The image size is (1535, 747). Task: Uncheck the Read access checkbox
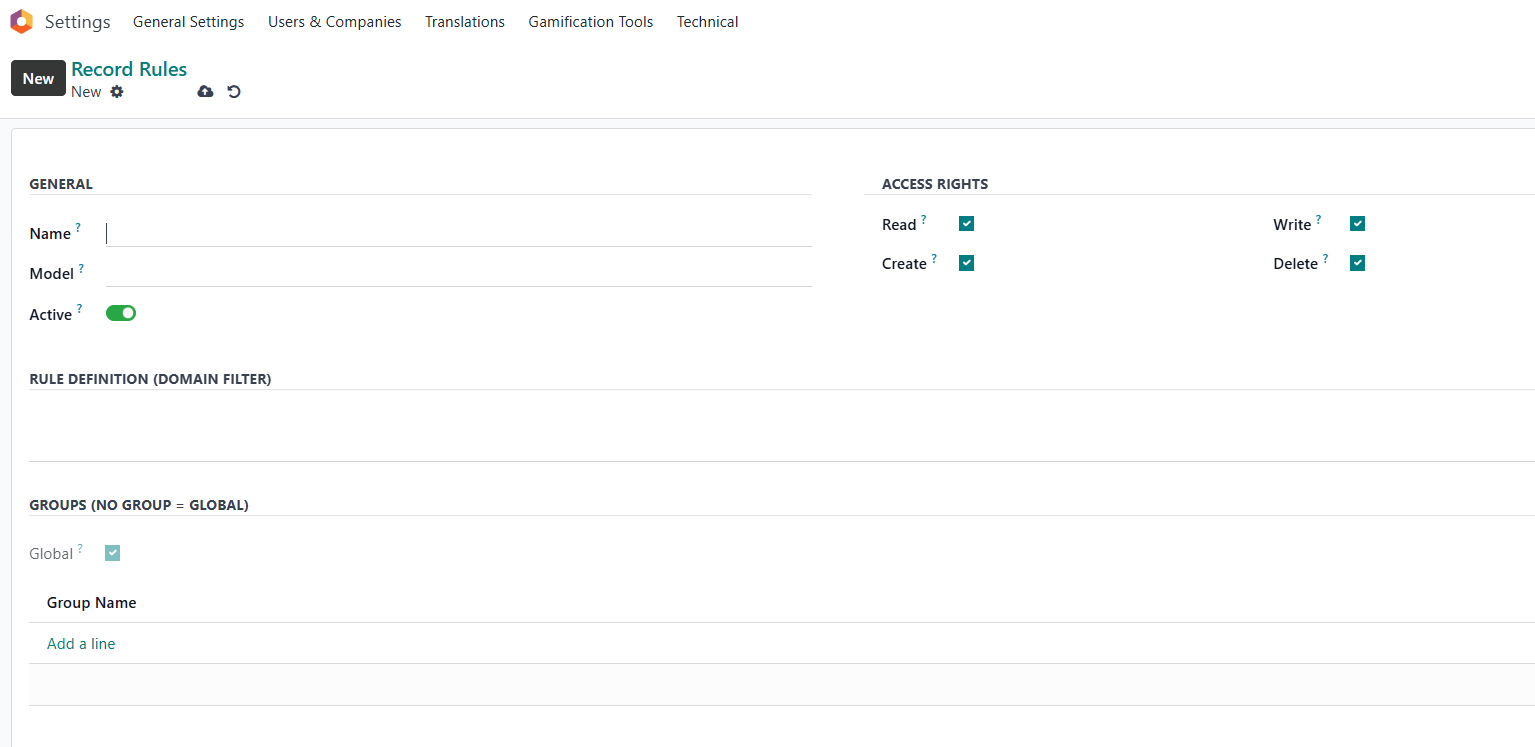(966, 224)
